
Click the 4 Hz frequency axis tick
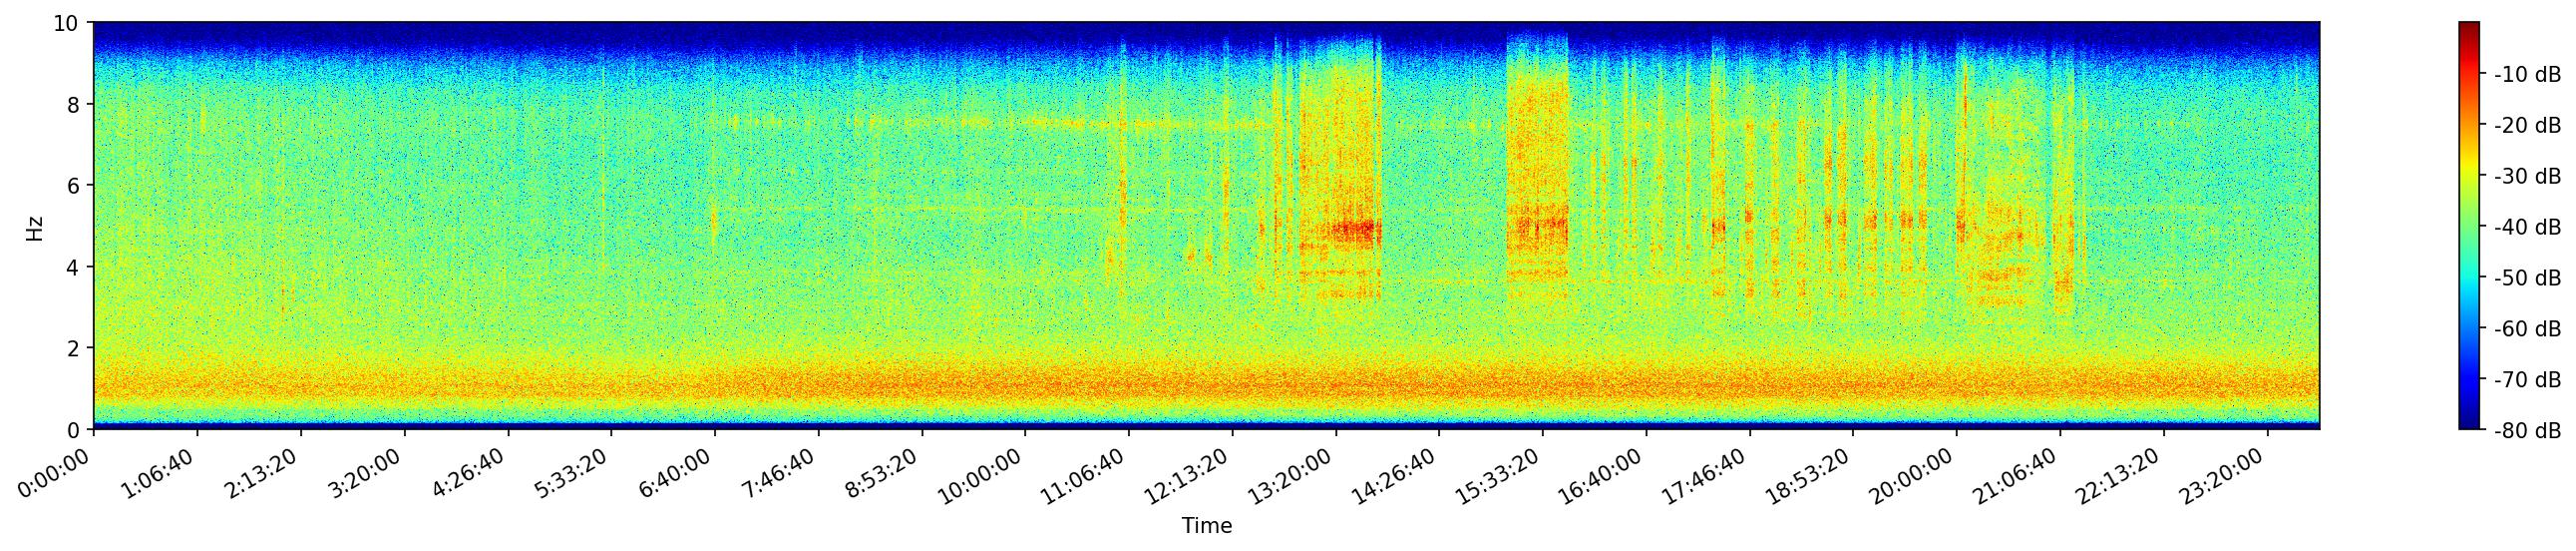pyautogui.click(x=75, y=267)
